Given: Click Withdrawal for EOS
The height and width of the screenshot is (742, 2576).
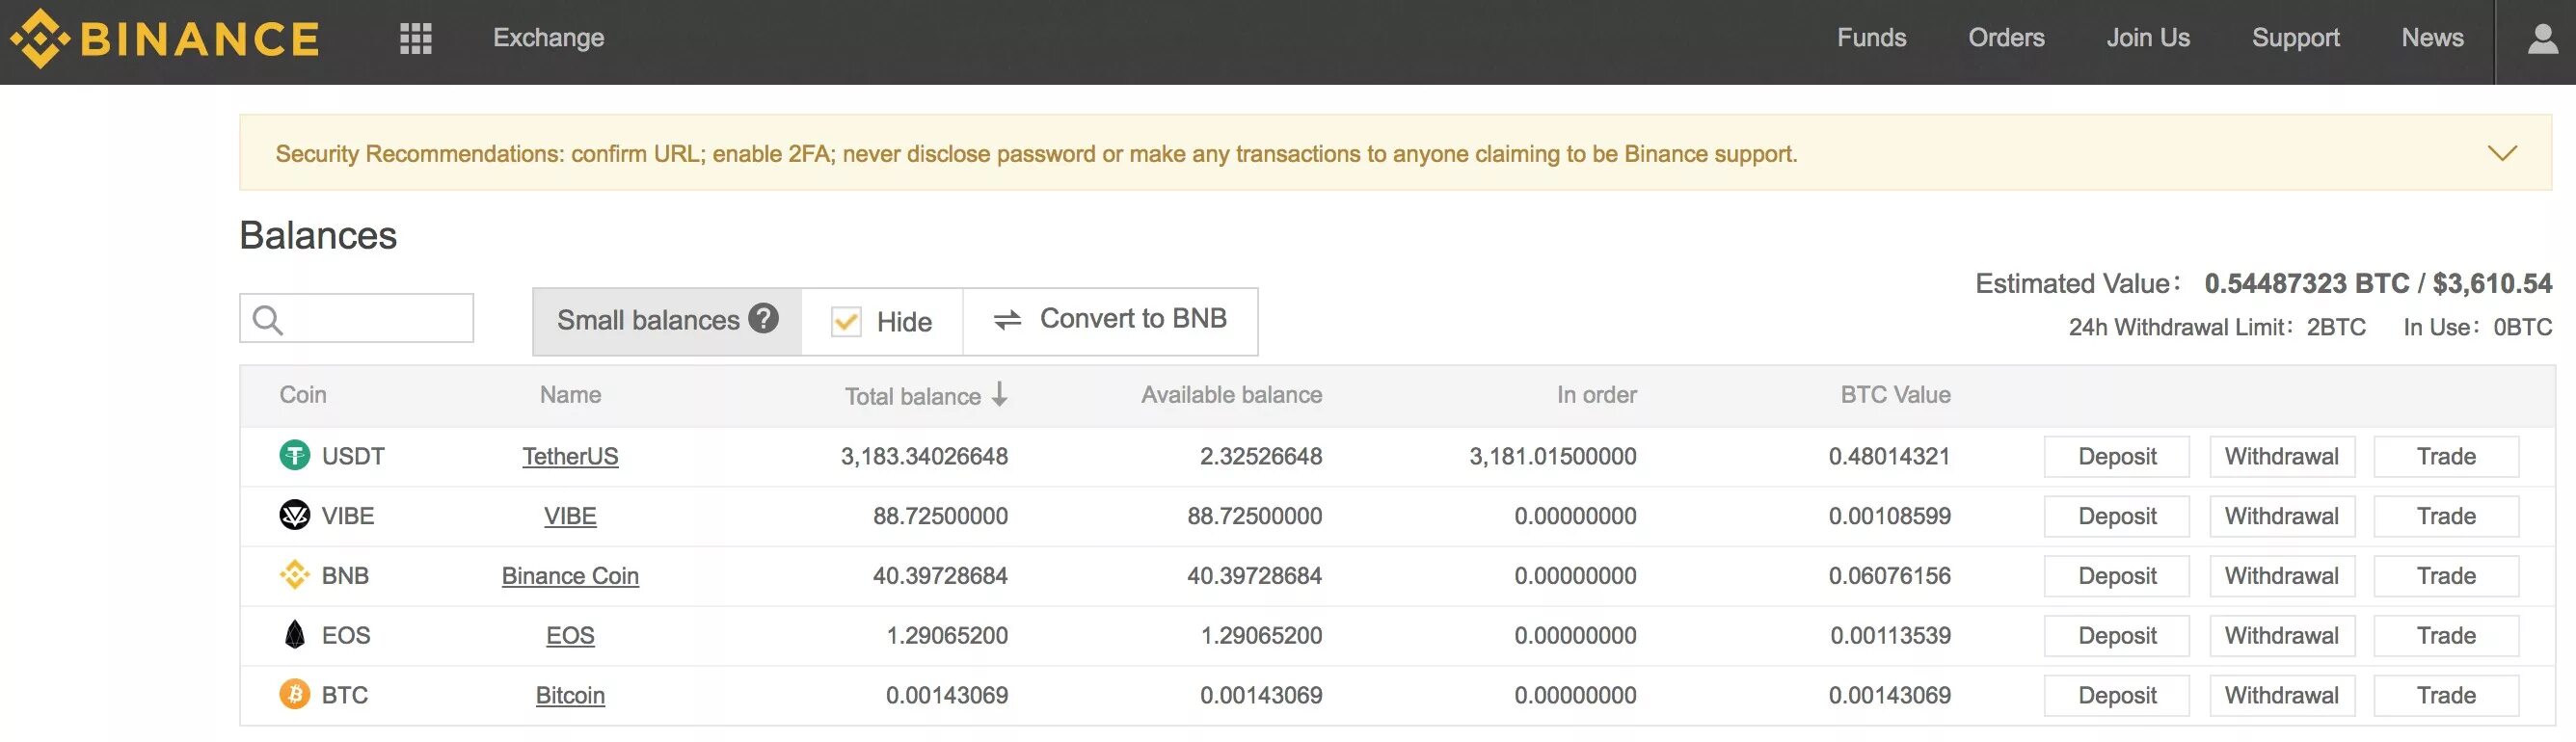Looking at the screenshot, I should (2282, 636).
